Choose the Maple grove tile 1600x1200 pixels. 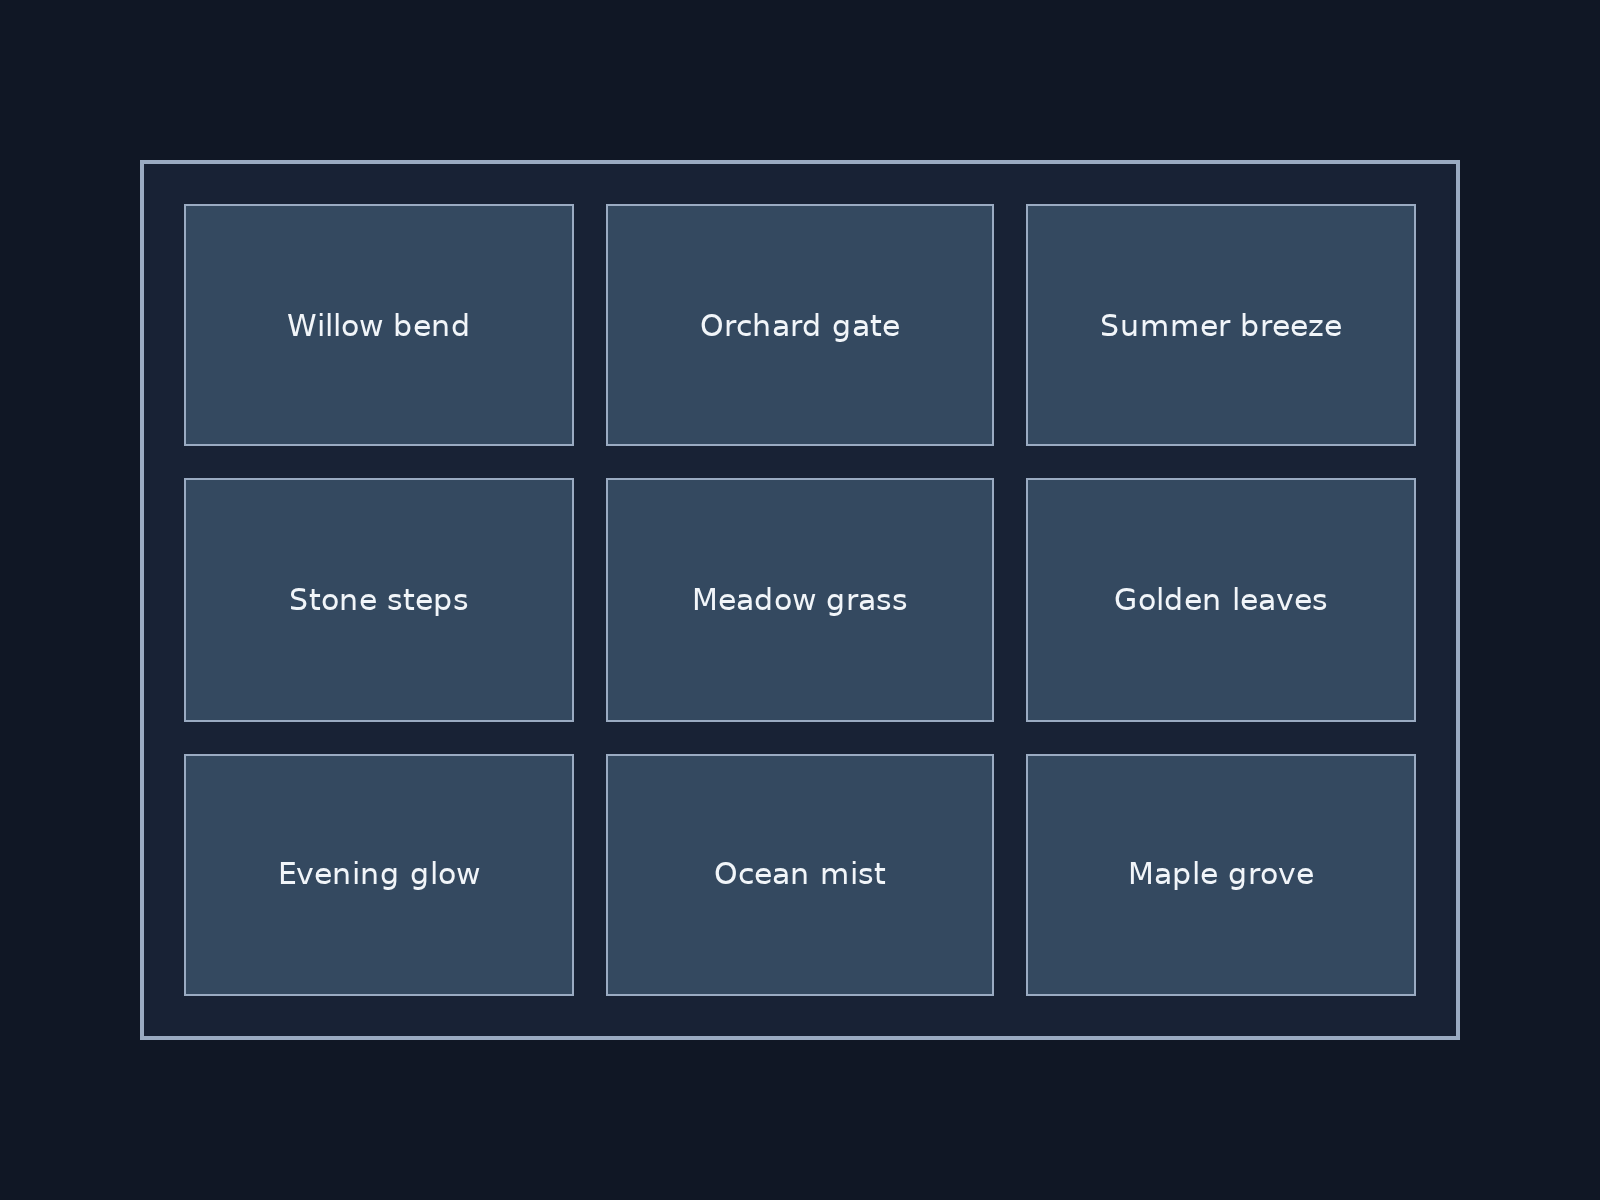point(1221,875)
